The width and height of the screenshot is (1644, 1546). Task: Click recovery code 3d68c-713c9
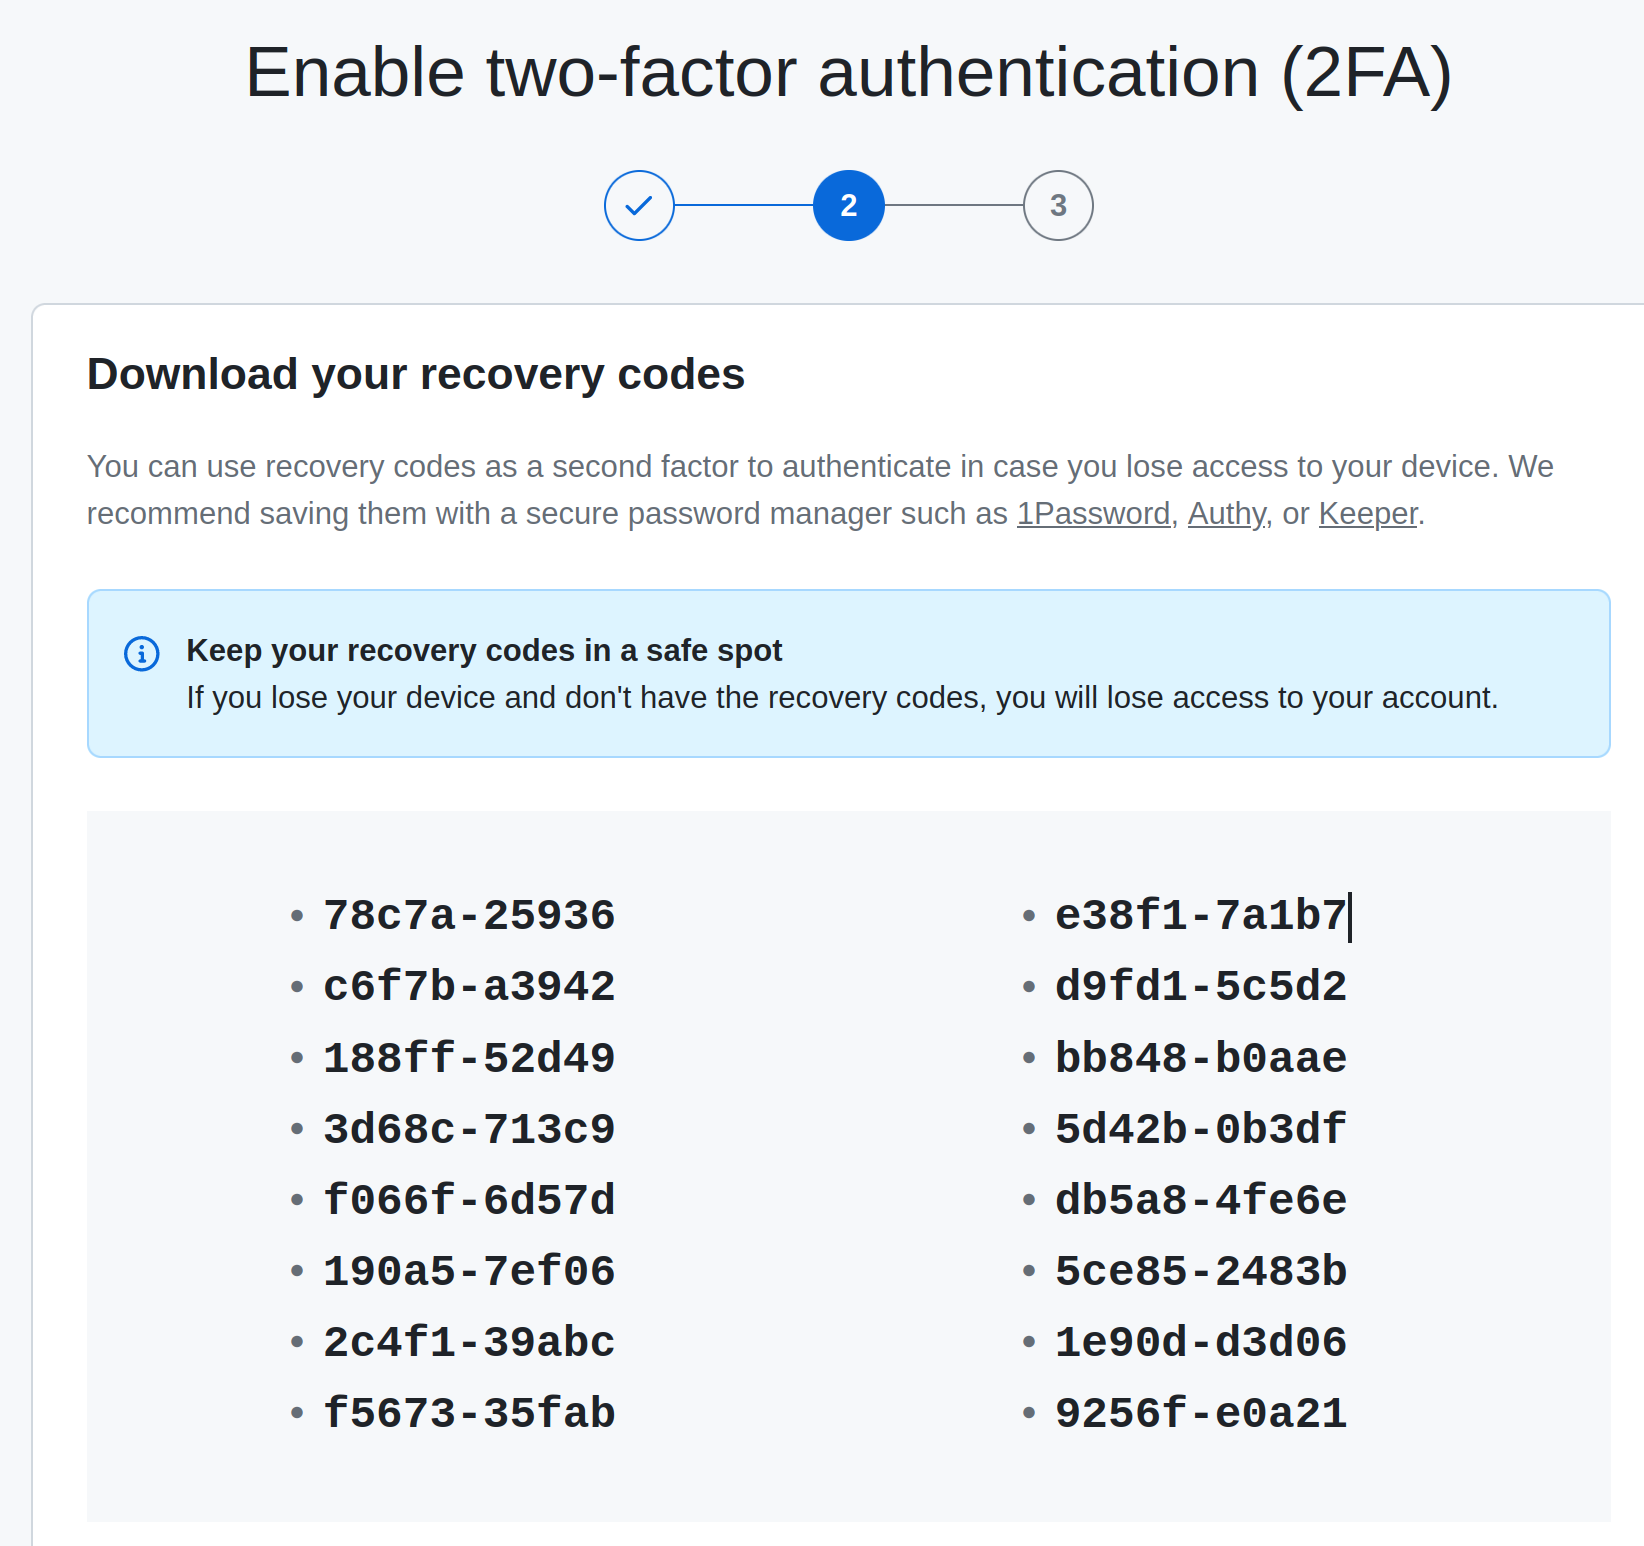pyautogui.click(x=469, y=1130)
